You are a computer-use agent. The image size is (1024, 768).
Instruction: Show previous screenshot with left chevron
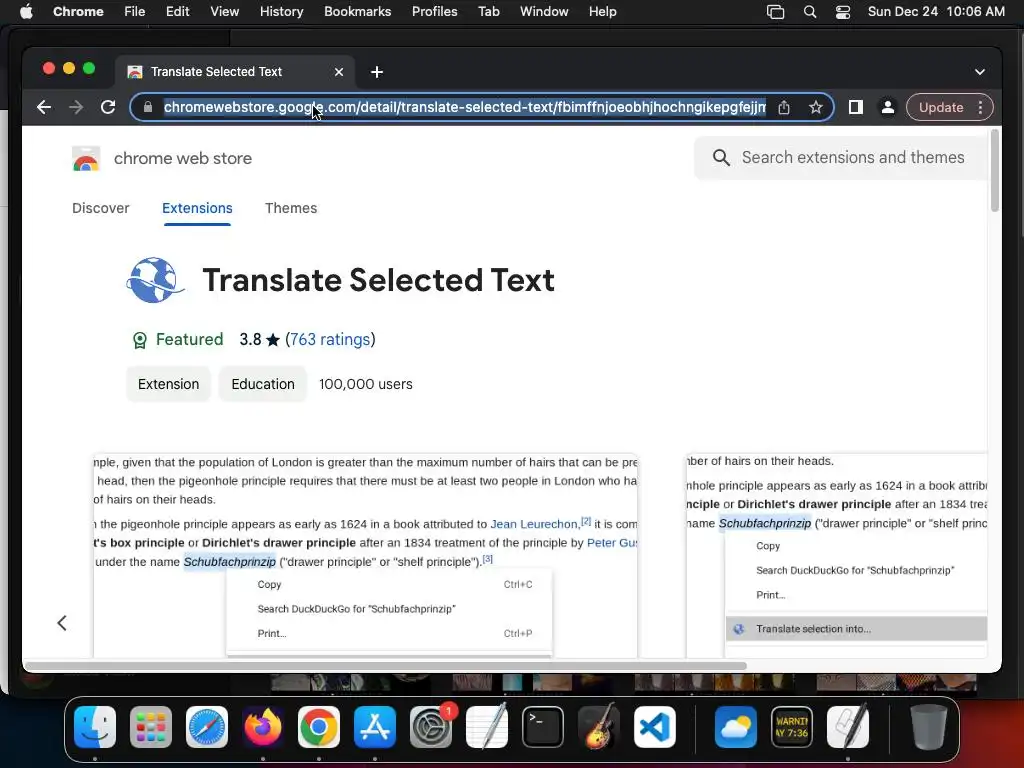[x=62, y=623]
